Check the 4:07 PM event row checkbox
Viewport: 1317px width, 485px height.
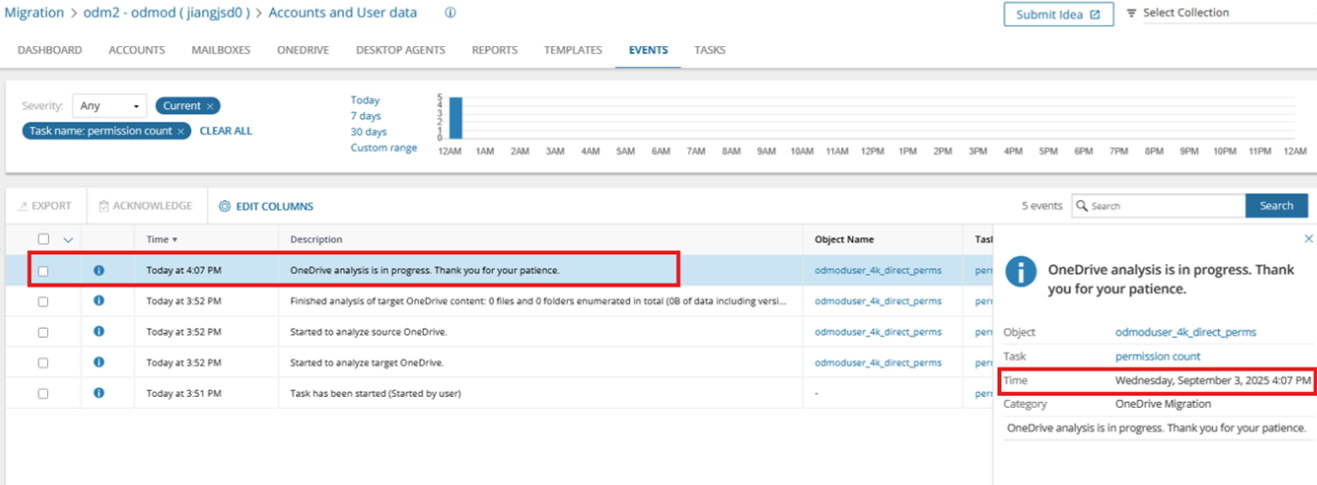[x=43, y=270]
